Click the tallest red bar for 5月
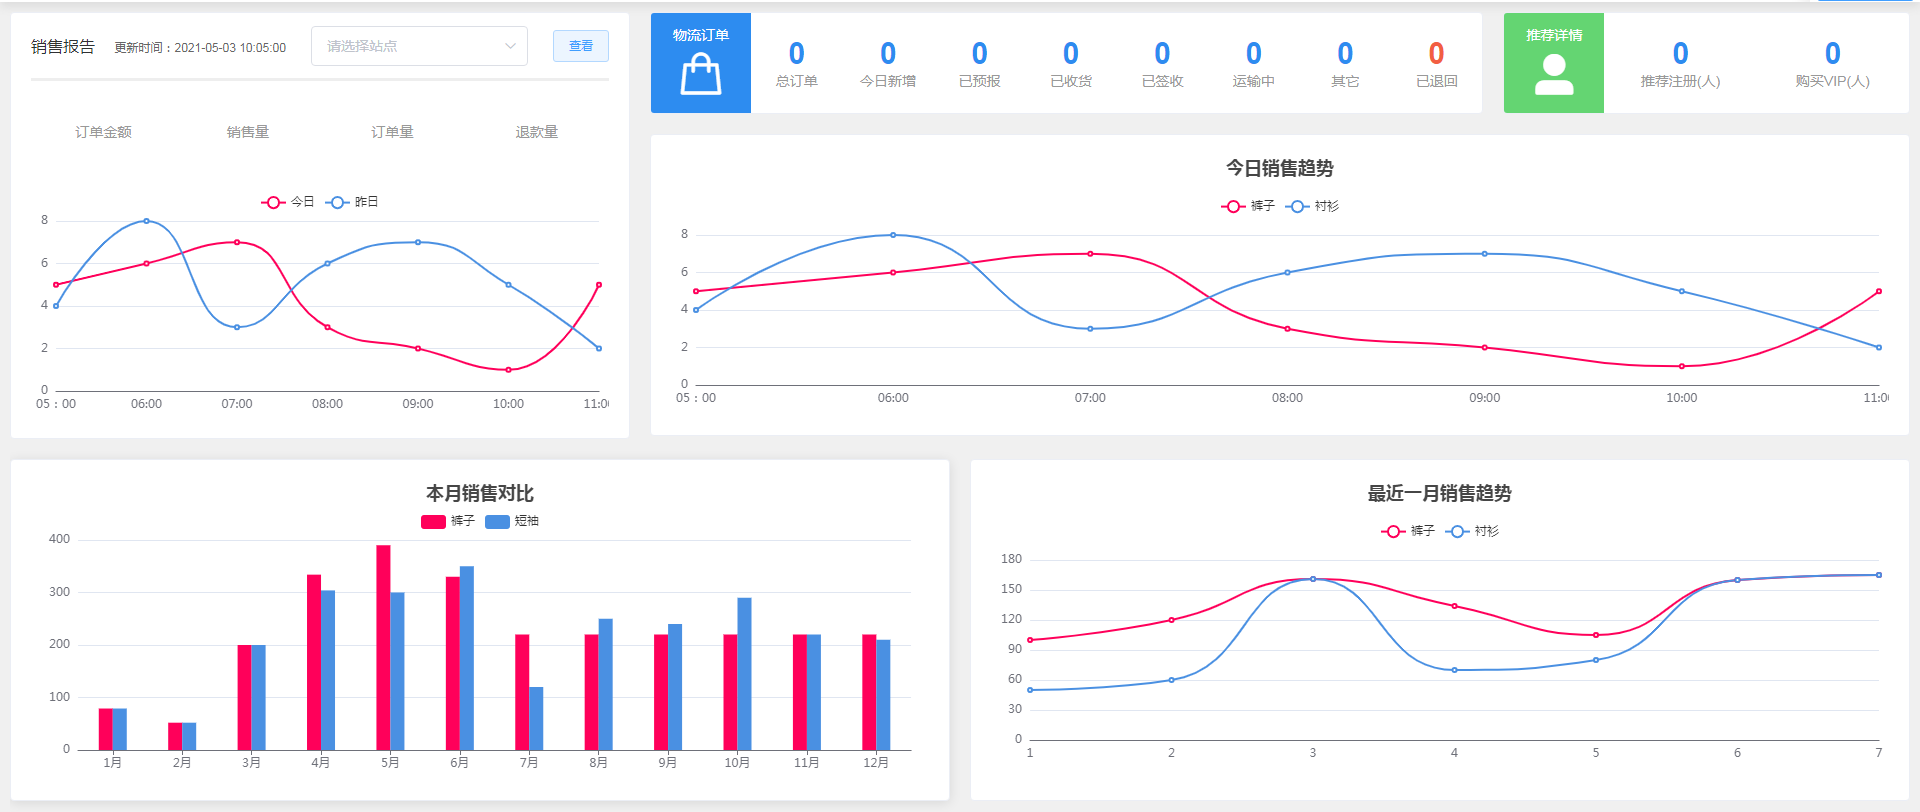Viewport: 1920px width, 812px height. click(x=383, y=646)
